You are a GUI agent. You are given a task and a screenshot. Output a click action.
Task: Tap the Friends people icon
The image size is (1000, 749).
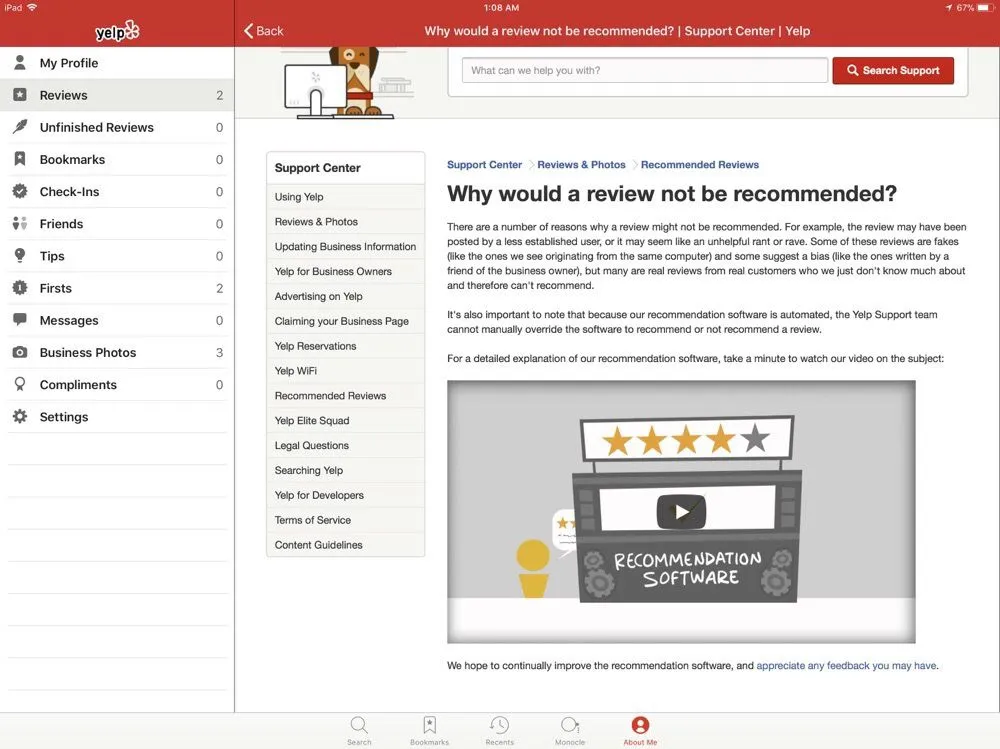(20, 223)
